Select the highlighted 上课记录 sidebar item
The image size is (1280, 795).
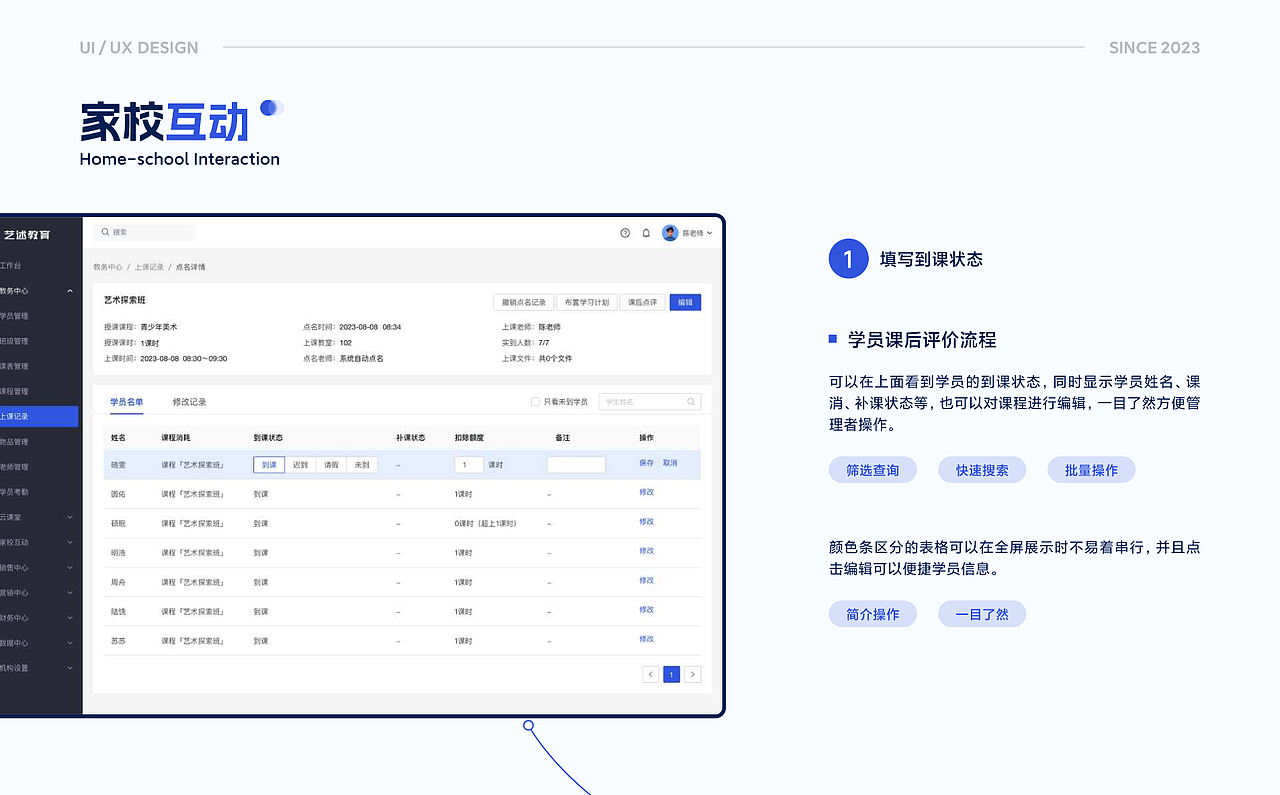39,416
